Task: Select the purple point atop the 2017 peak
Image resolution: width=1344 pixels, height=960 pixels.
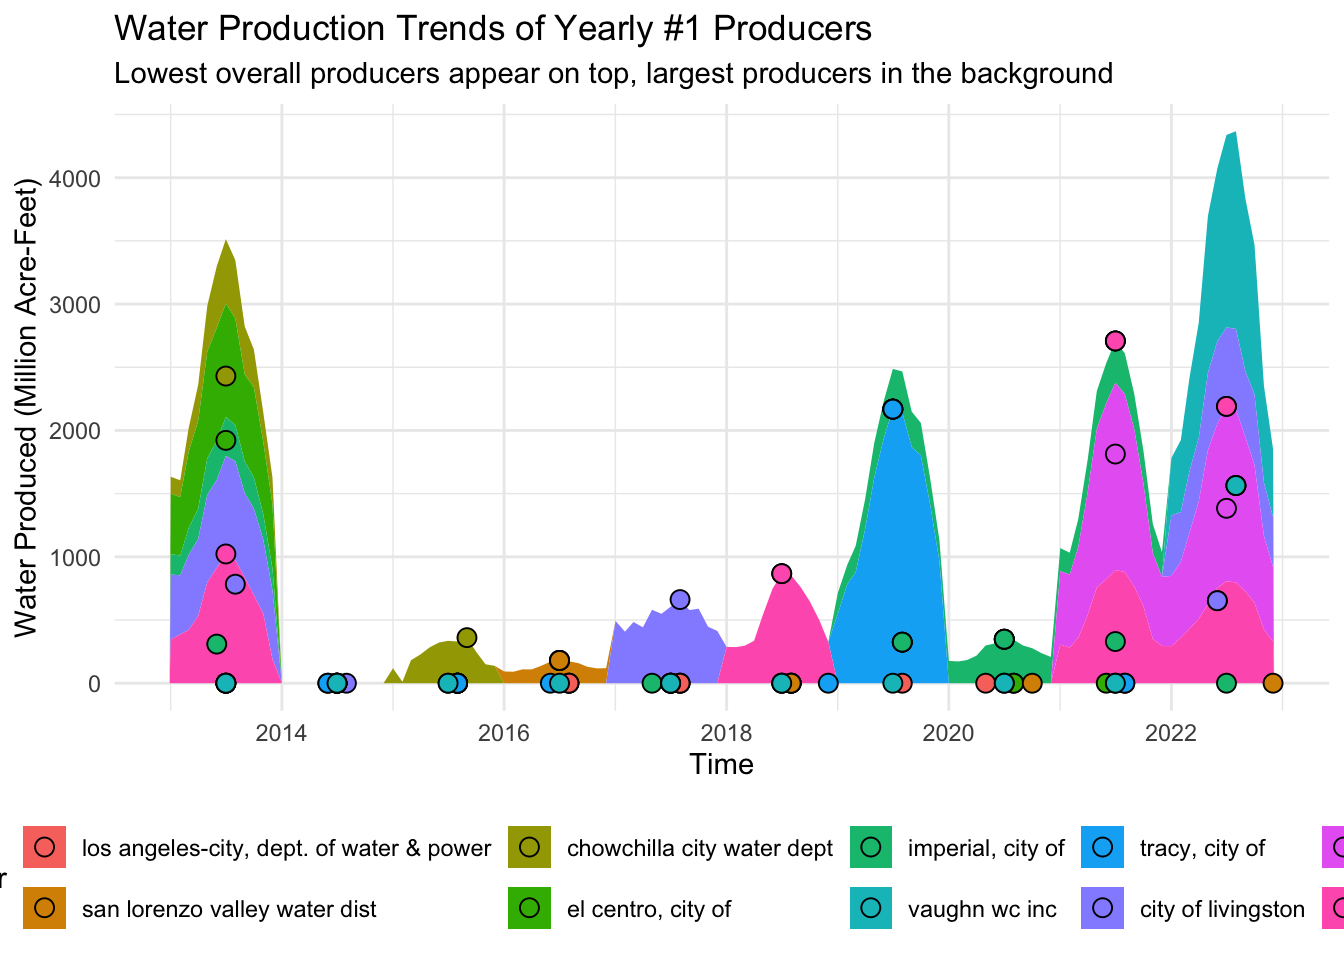Action: 680,599
